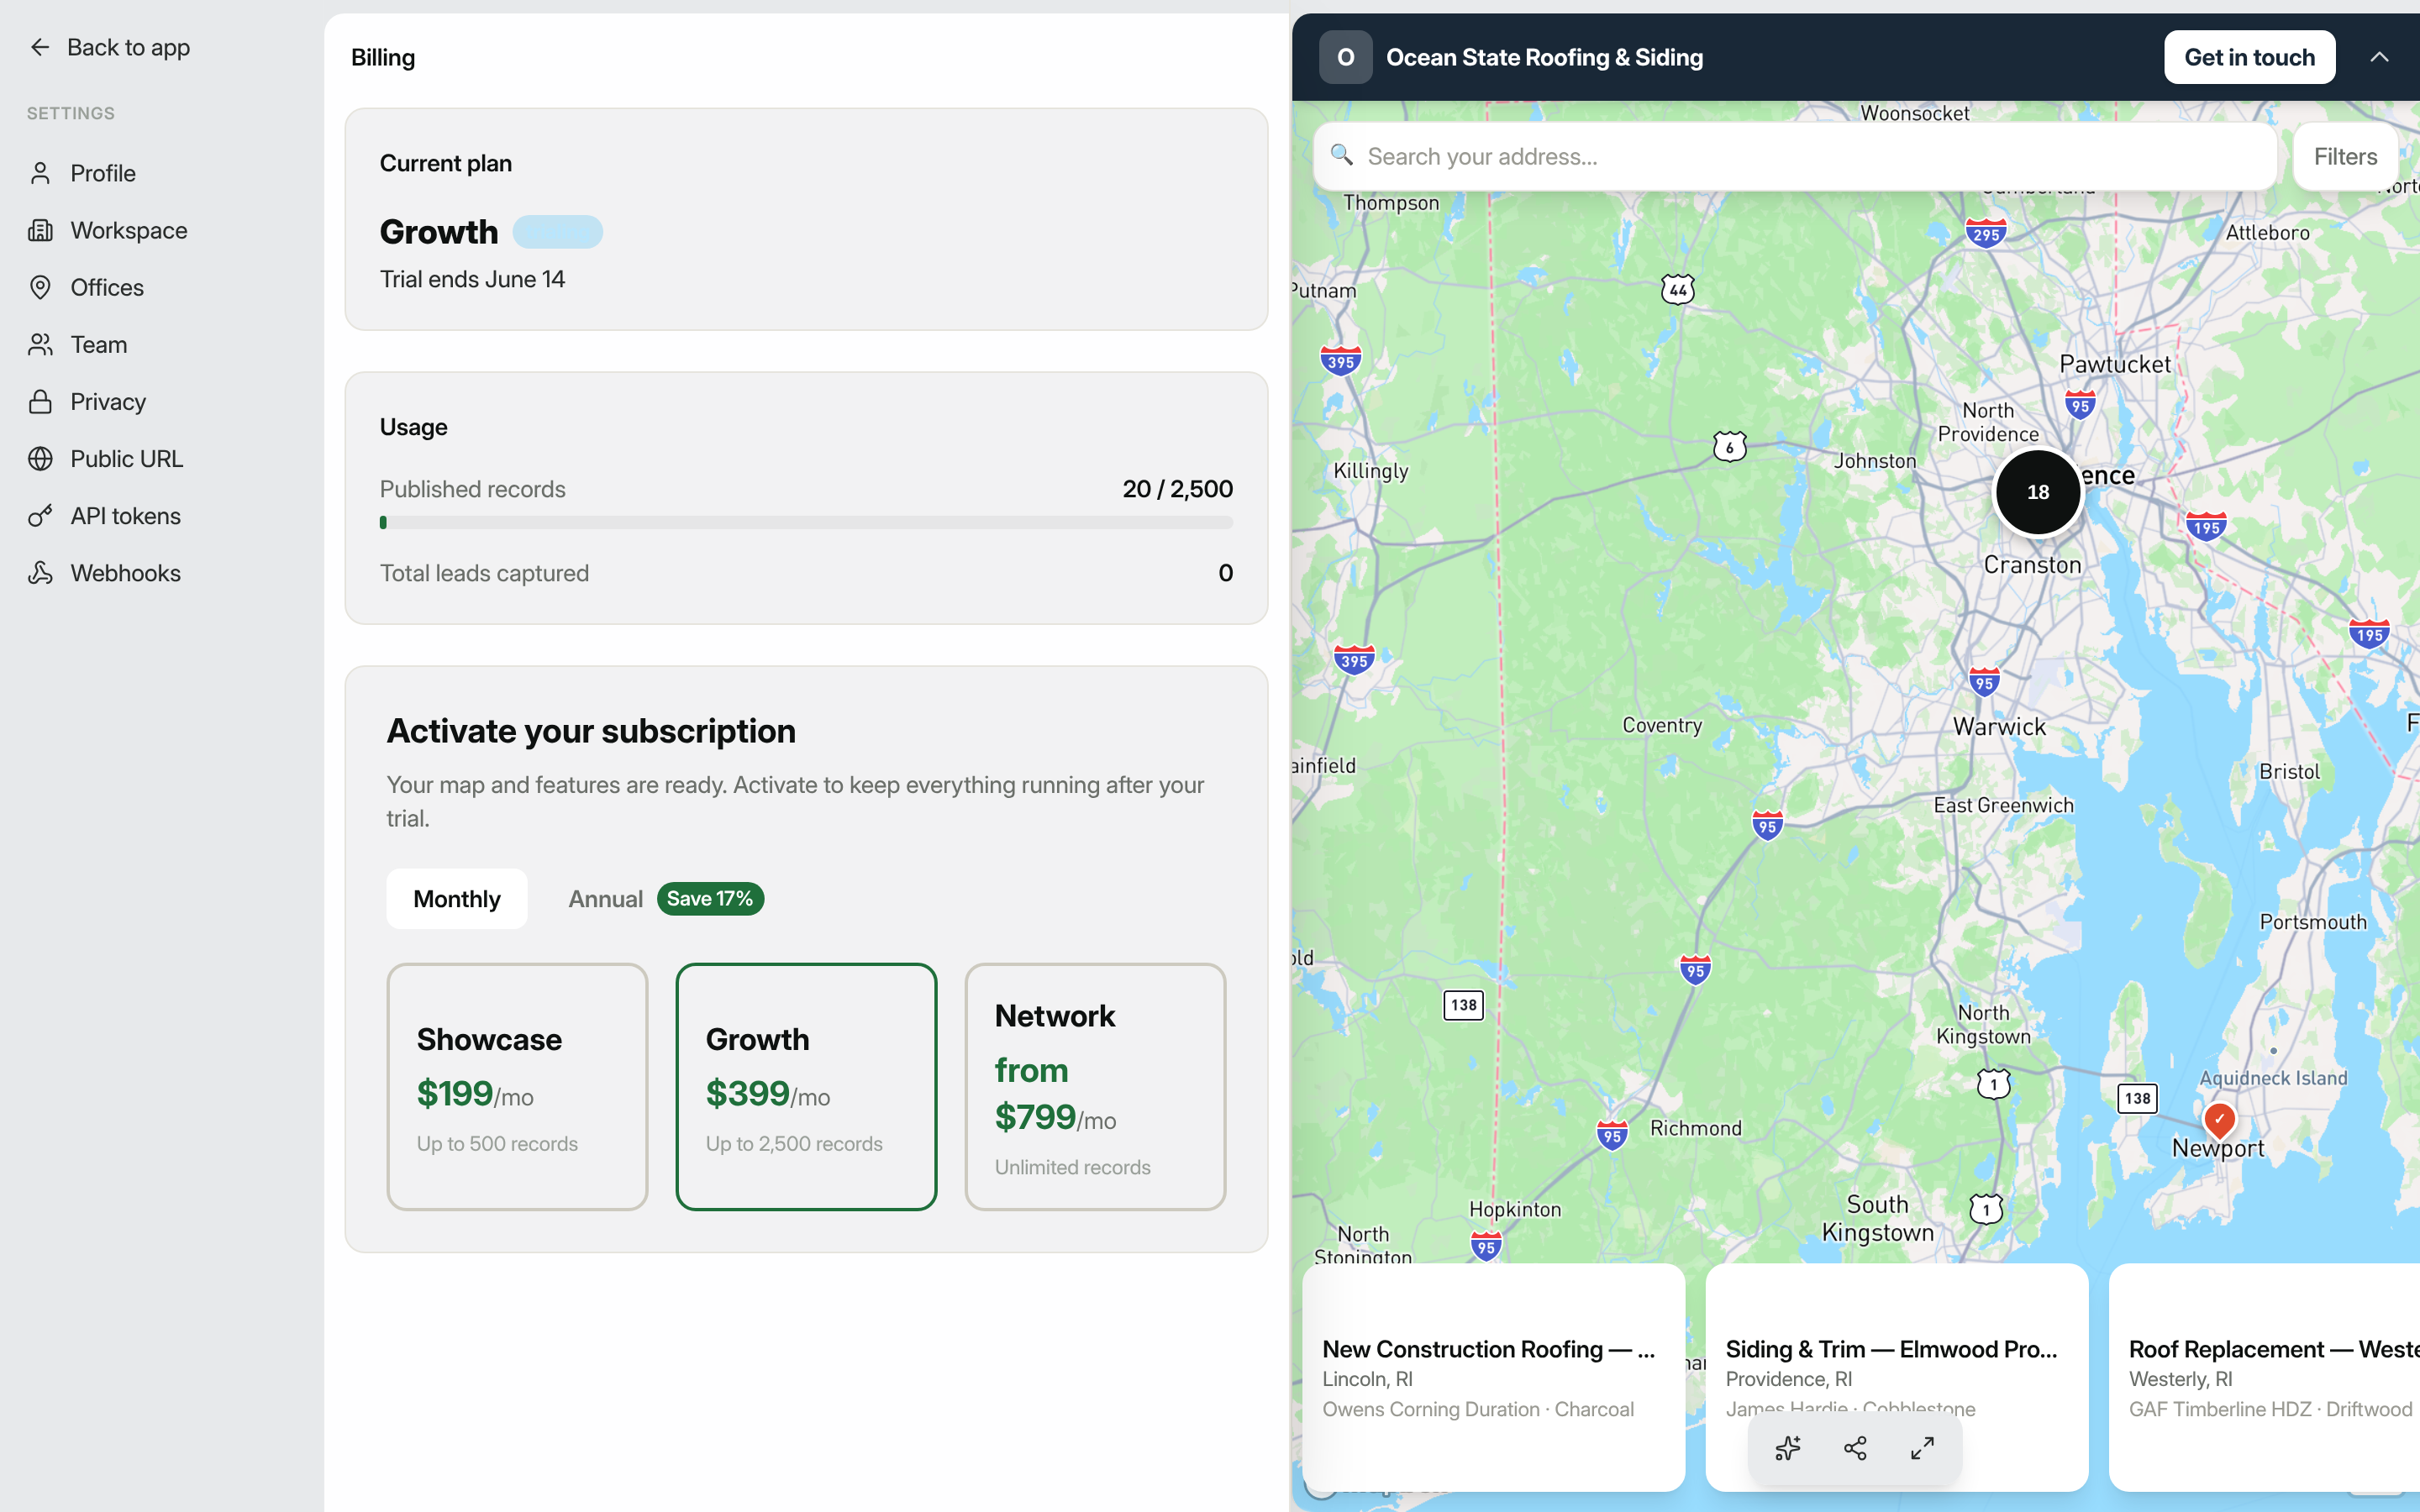Click the Total leads captured label
This screenshot has height=1512, width=2420.
484,573
